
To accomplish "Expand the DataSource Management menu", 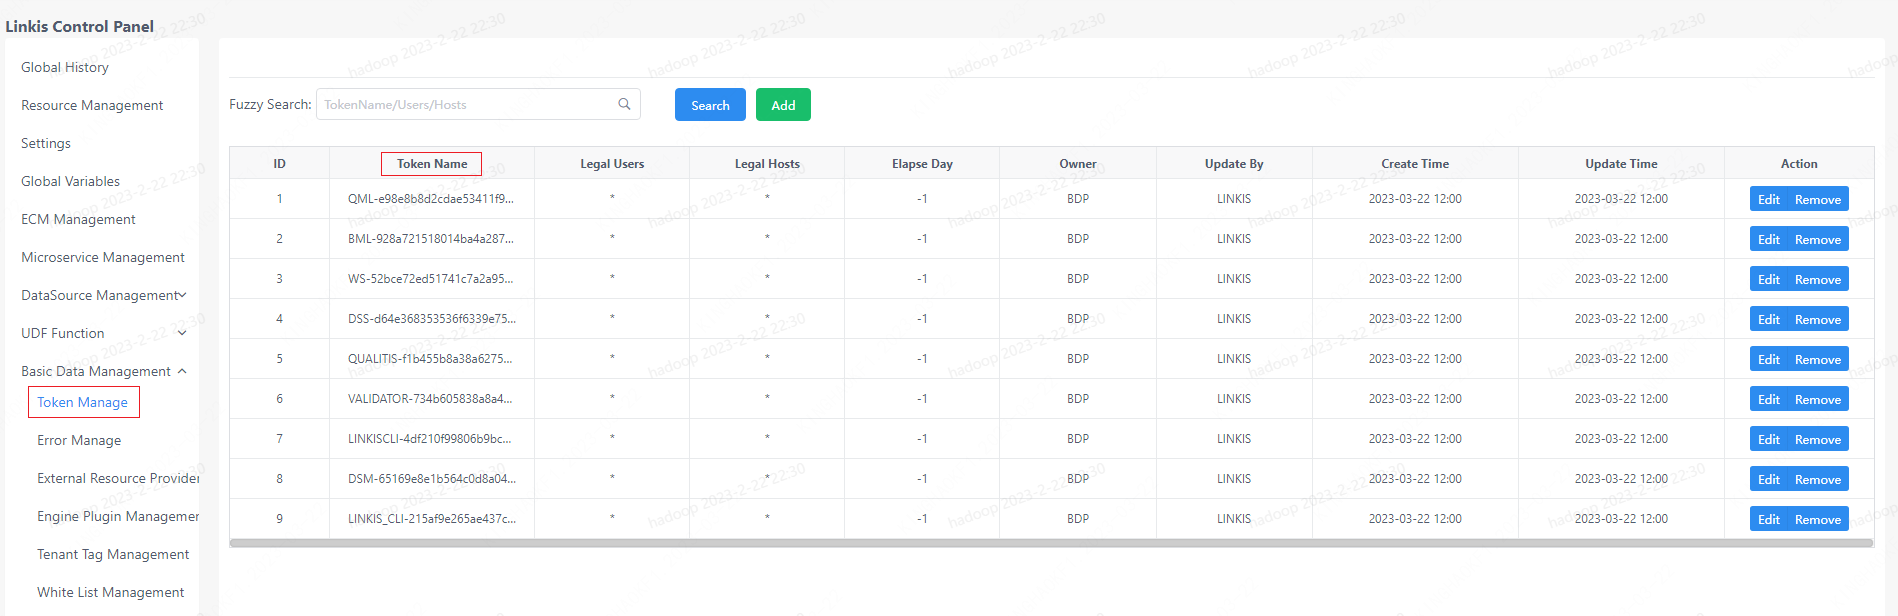I will [182, 295].
